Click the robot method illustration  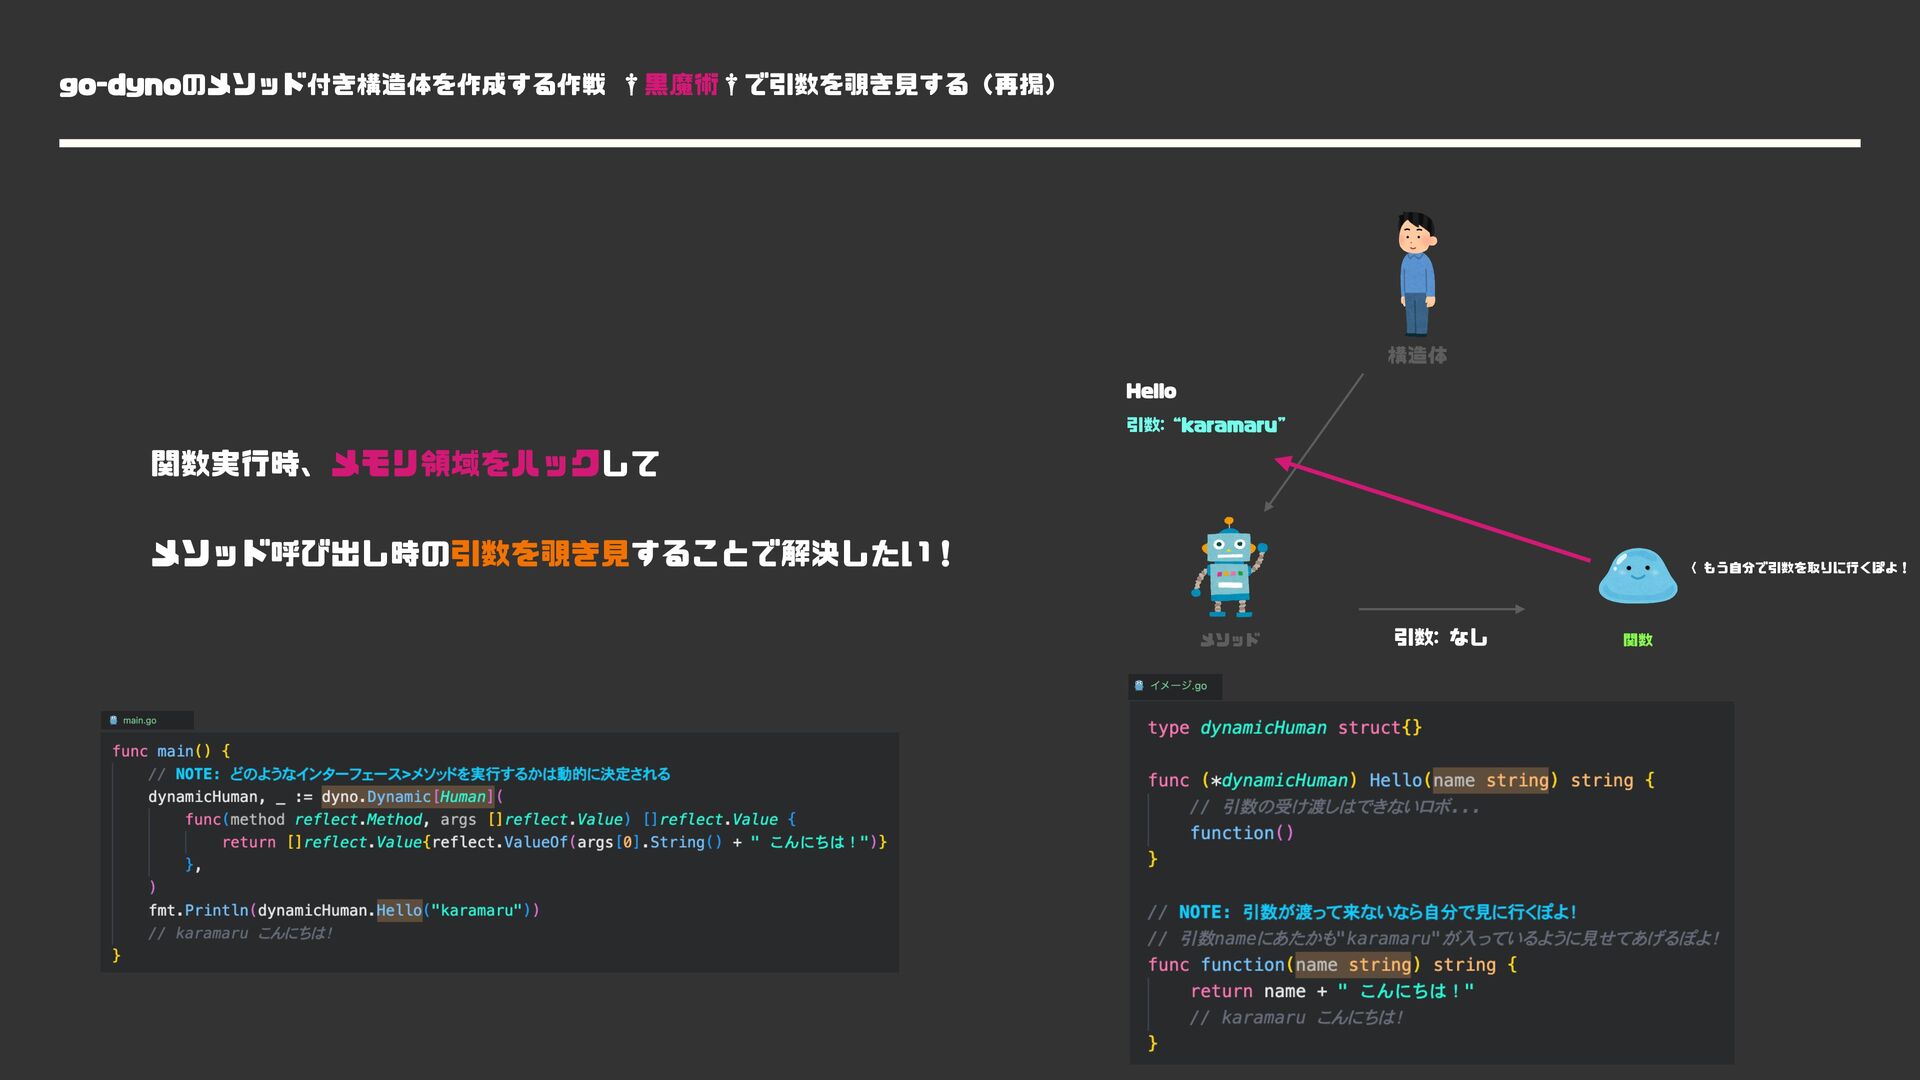click(1229, 567)
